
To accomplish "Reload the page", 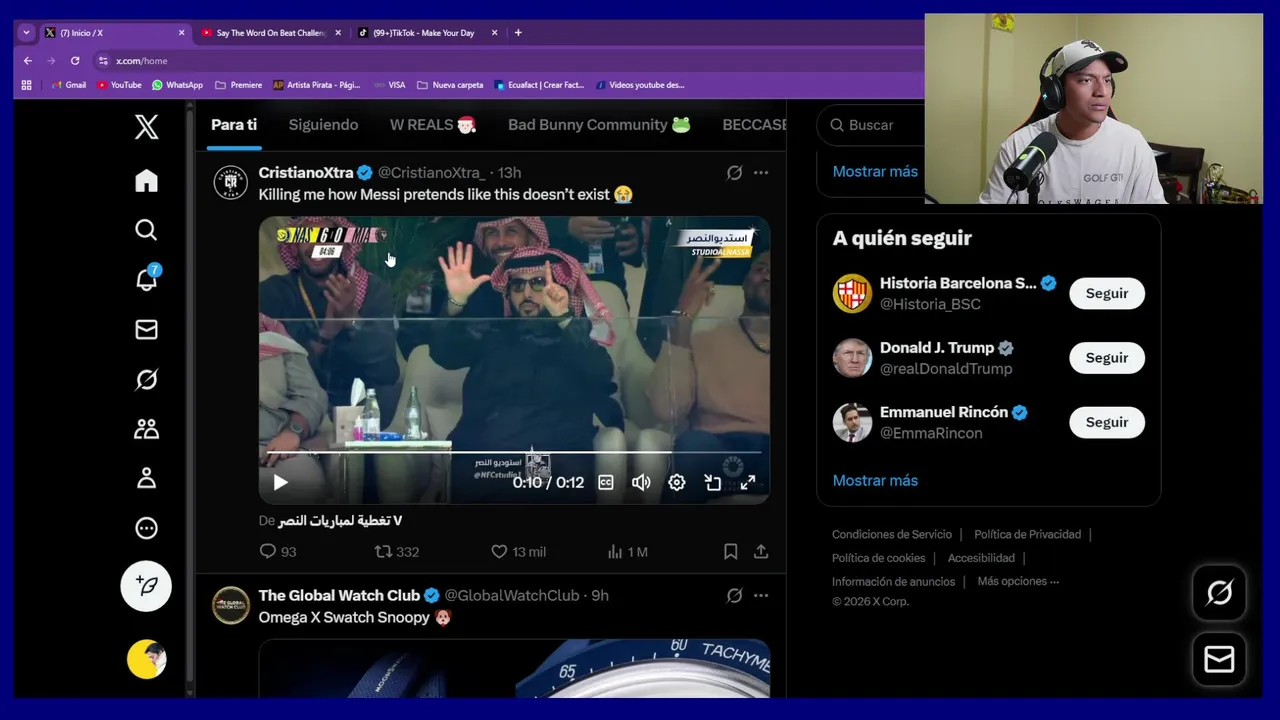I will coord(75,61).
